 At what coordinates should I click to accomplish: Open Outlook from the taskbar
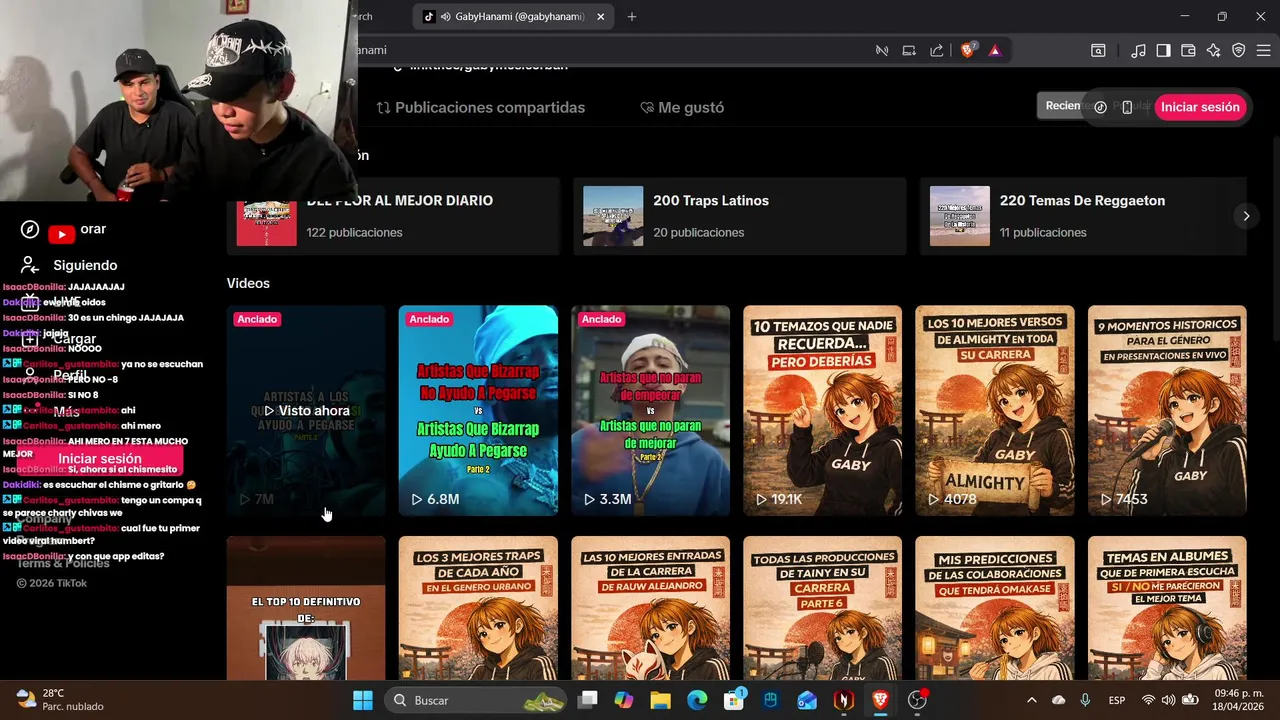point(807,700)
